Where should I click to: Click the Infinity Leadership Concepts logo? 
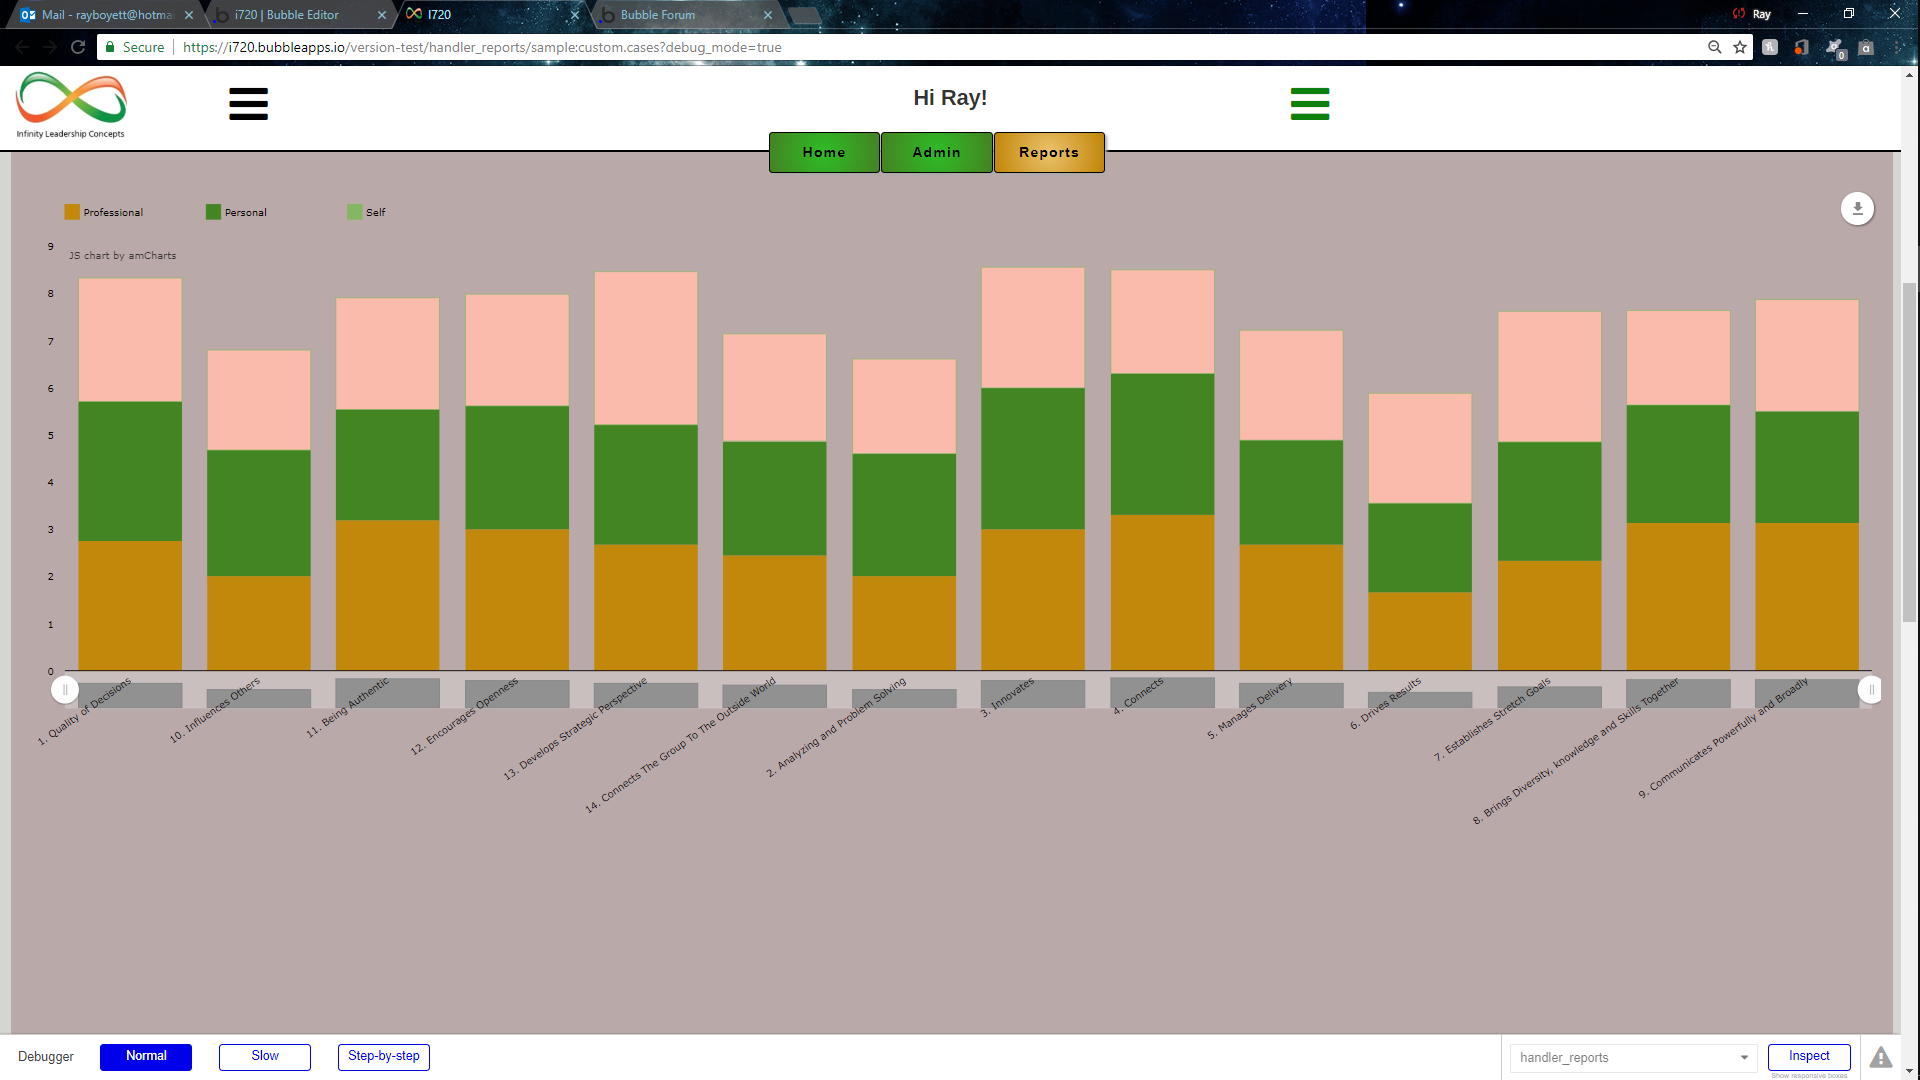coord(71,105)
